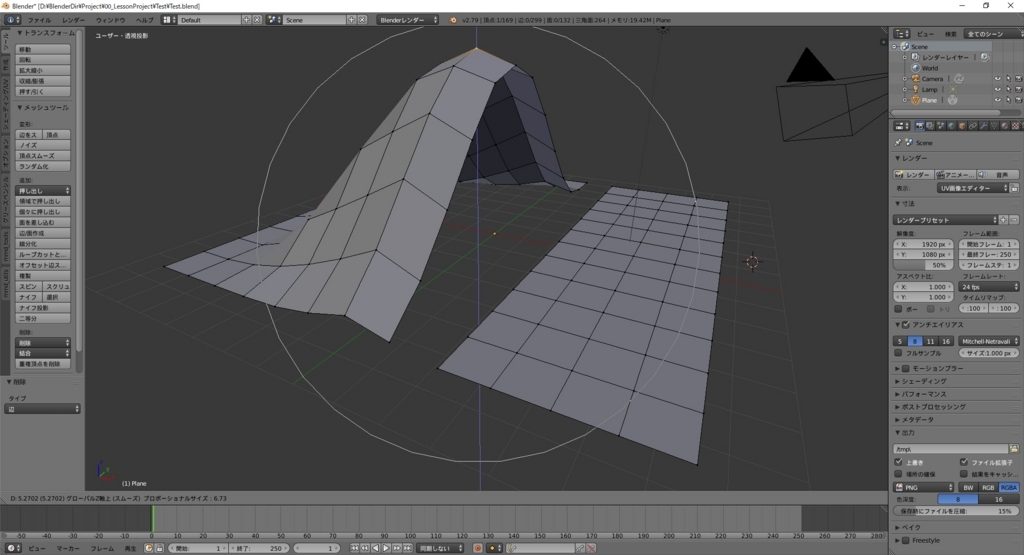This screenshot has height=555, width=1024.
Task: Open the constraints chain-link tab icon
Action: pyautogui.click(x=973, y=126)
